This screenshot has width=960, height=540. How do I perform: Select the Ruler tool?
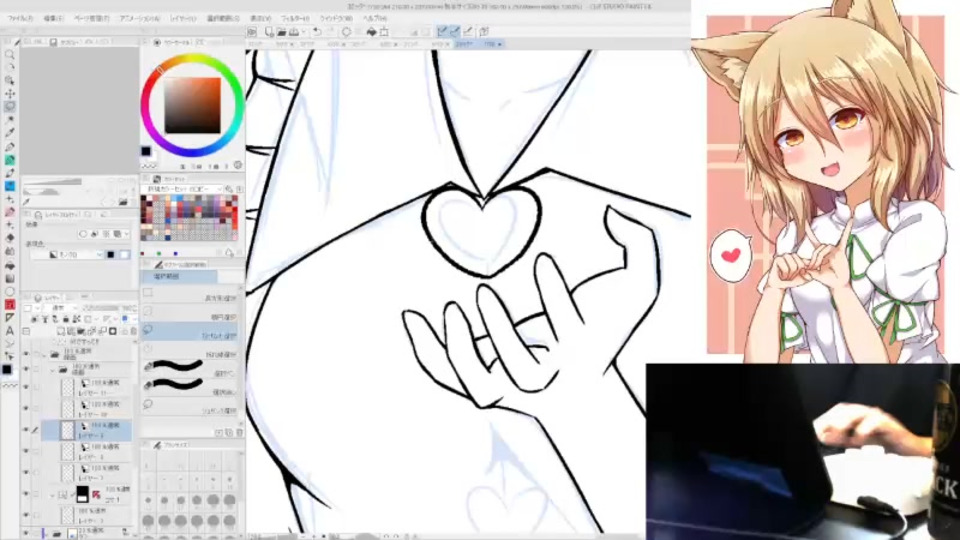coord(10,318)
